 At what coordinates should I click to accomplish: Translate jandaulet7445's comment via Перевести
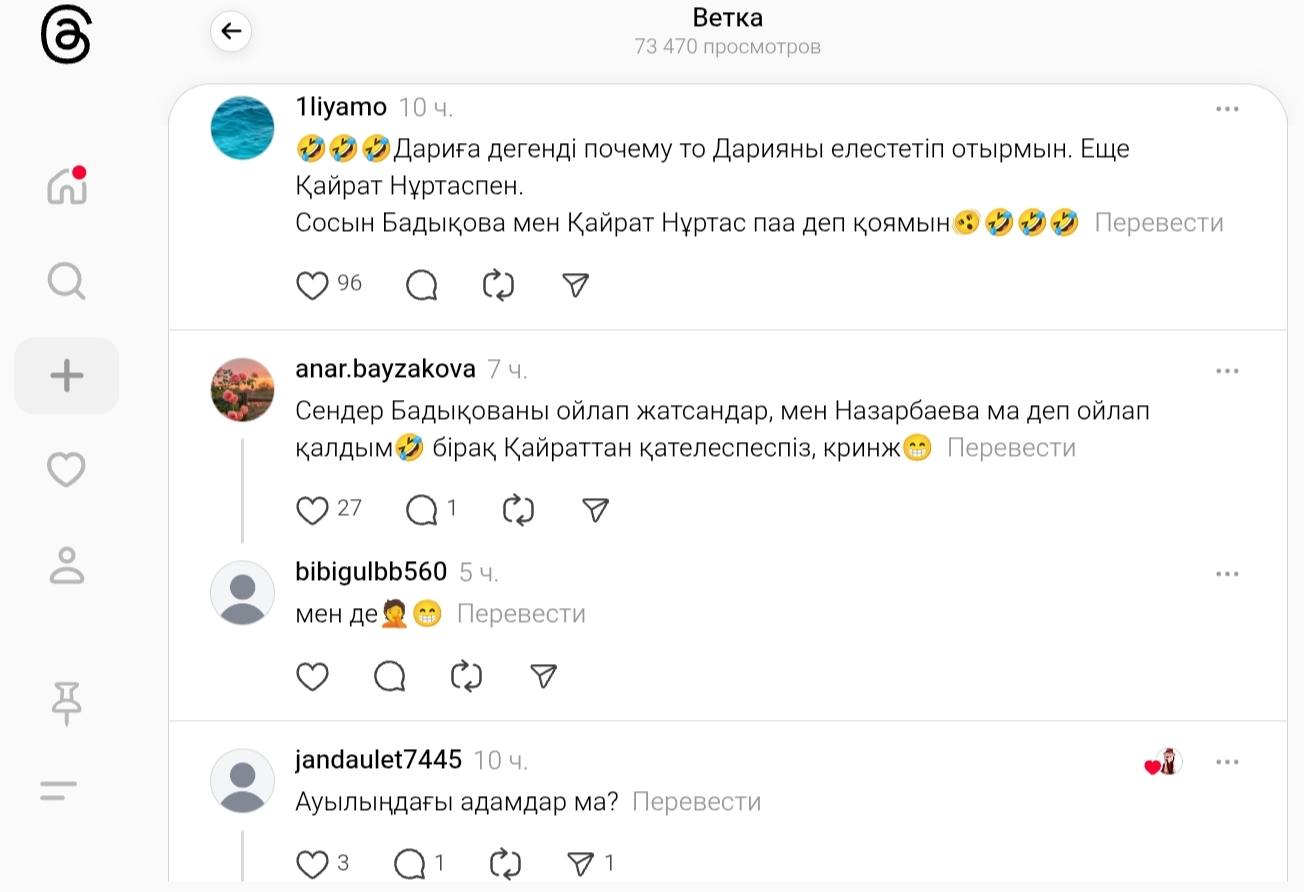coord(697,801)
